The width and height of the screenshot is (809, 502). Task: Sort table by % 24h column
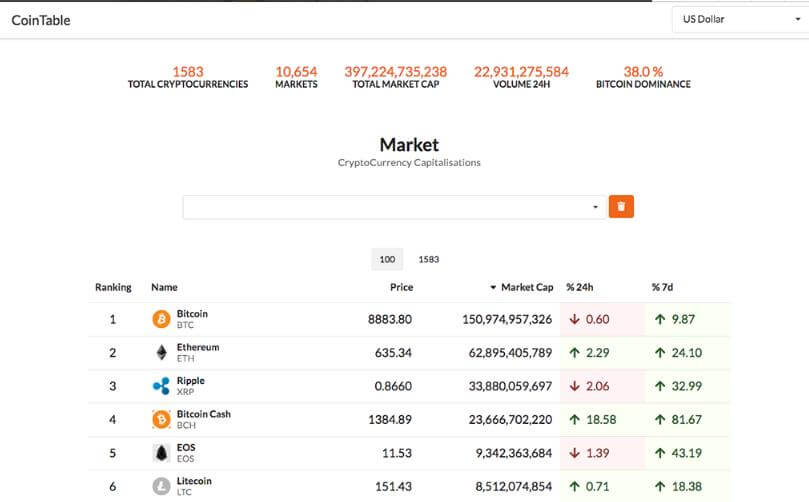coord(580,287)
